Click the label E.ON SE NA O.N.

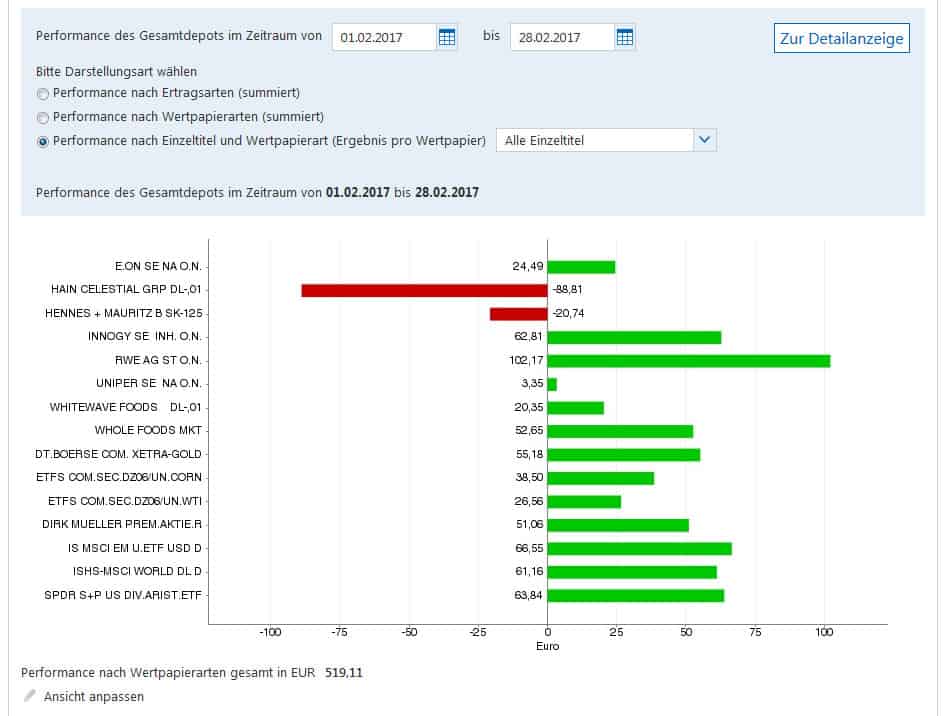[x=158, y=266]
